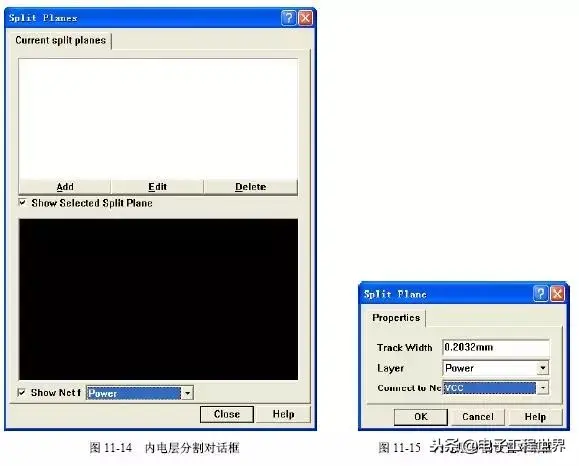The height and width of the screenshot is (466, 579).
Task: Click the X icon in Split Plane title bar
Action: click(557, 294)
